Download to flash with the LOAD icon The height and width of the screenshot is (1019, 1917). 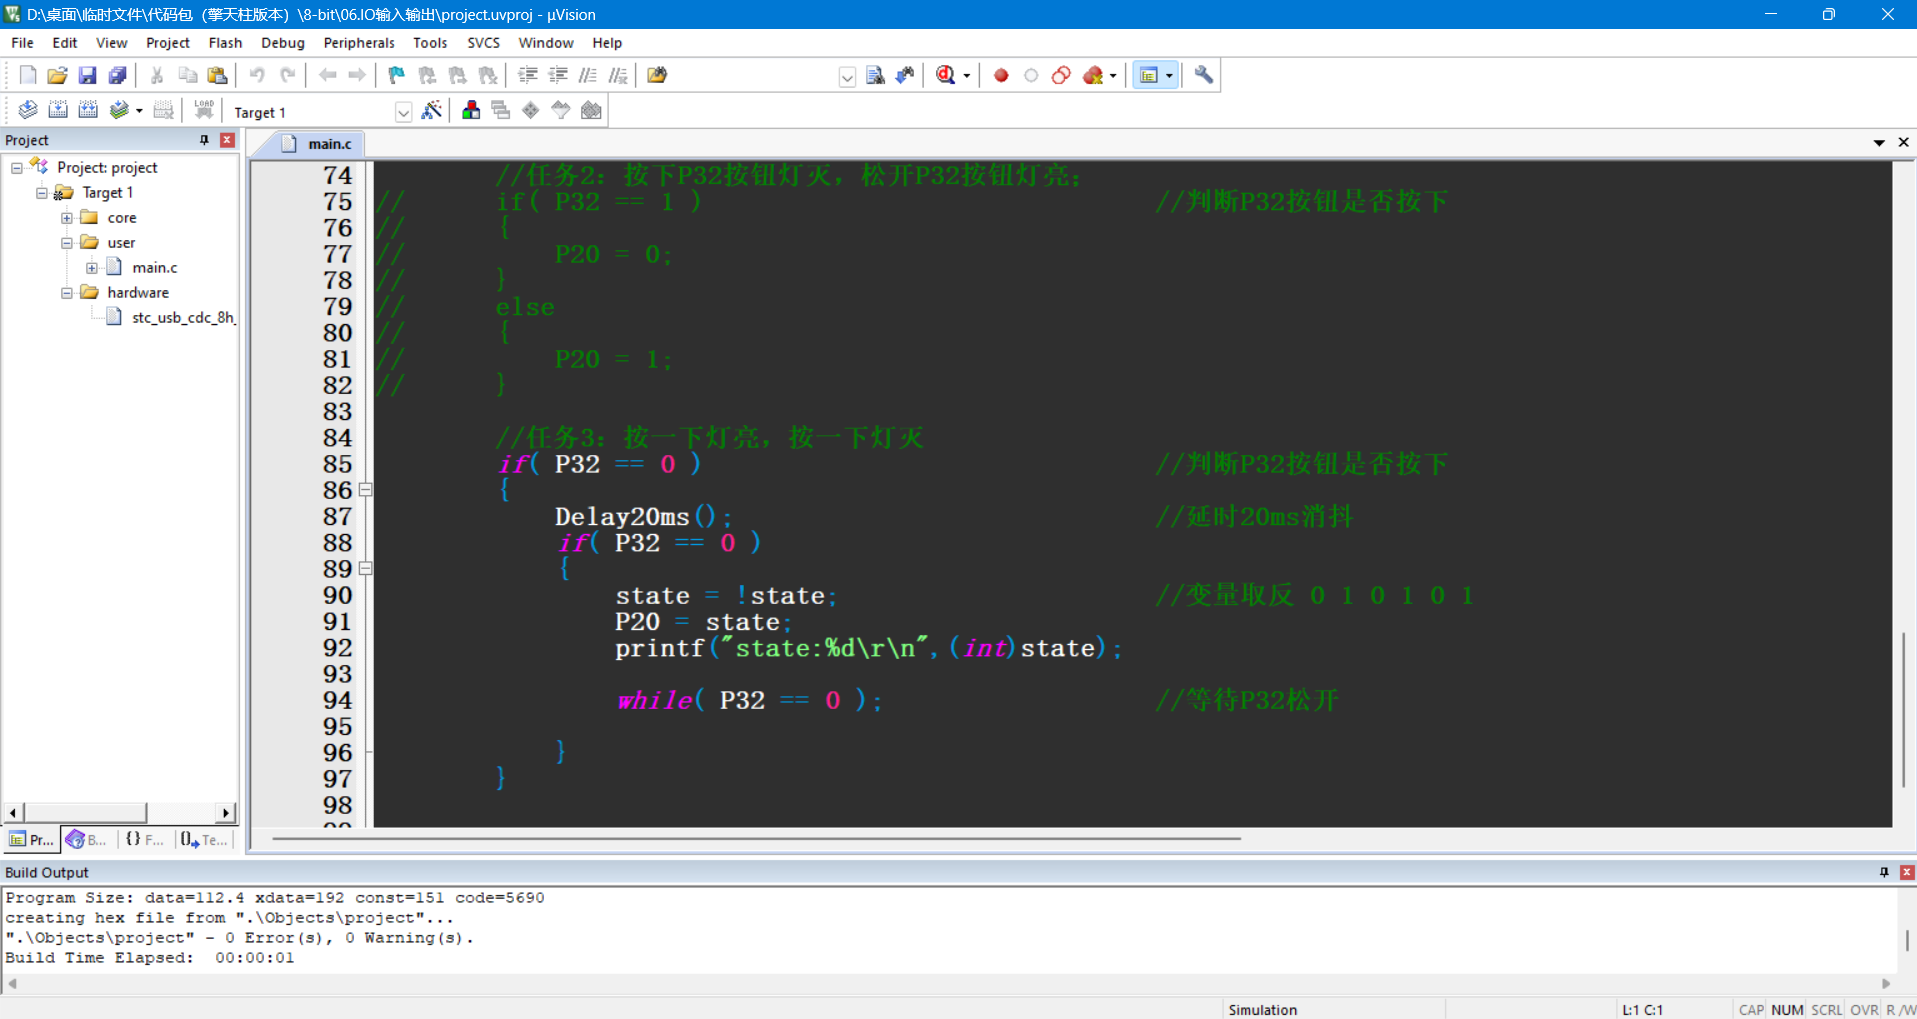coord(204,110)
